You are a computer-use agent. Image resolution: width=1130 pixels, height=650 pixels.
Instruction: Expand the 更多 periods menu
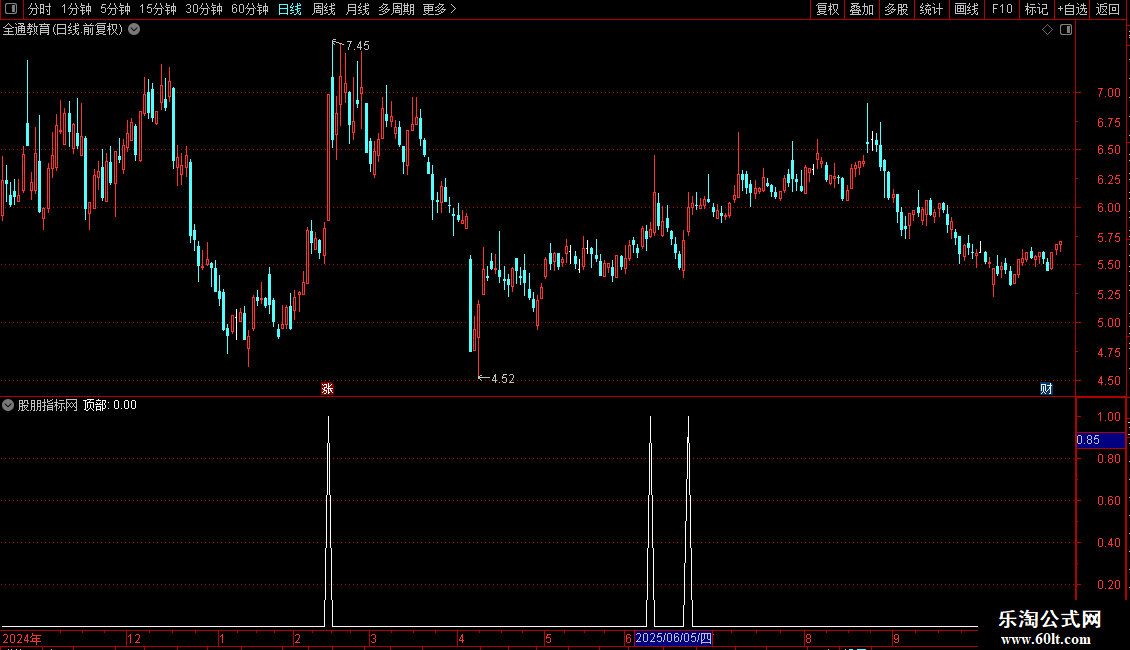click(439, 9)
